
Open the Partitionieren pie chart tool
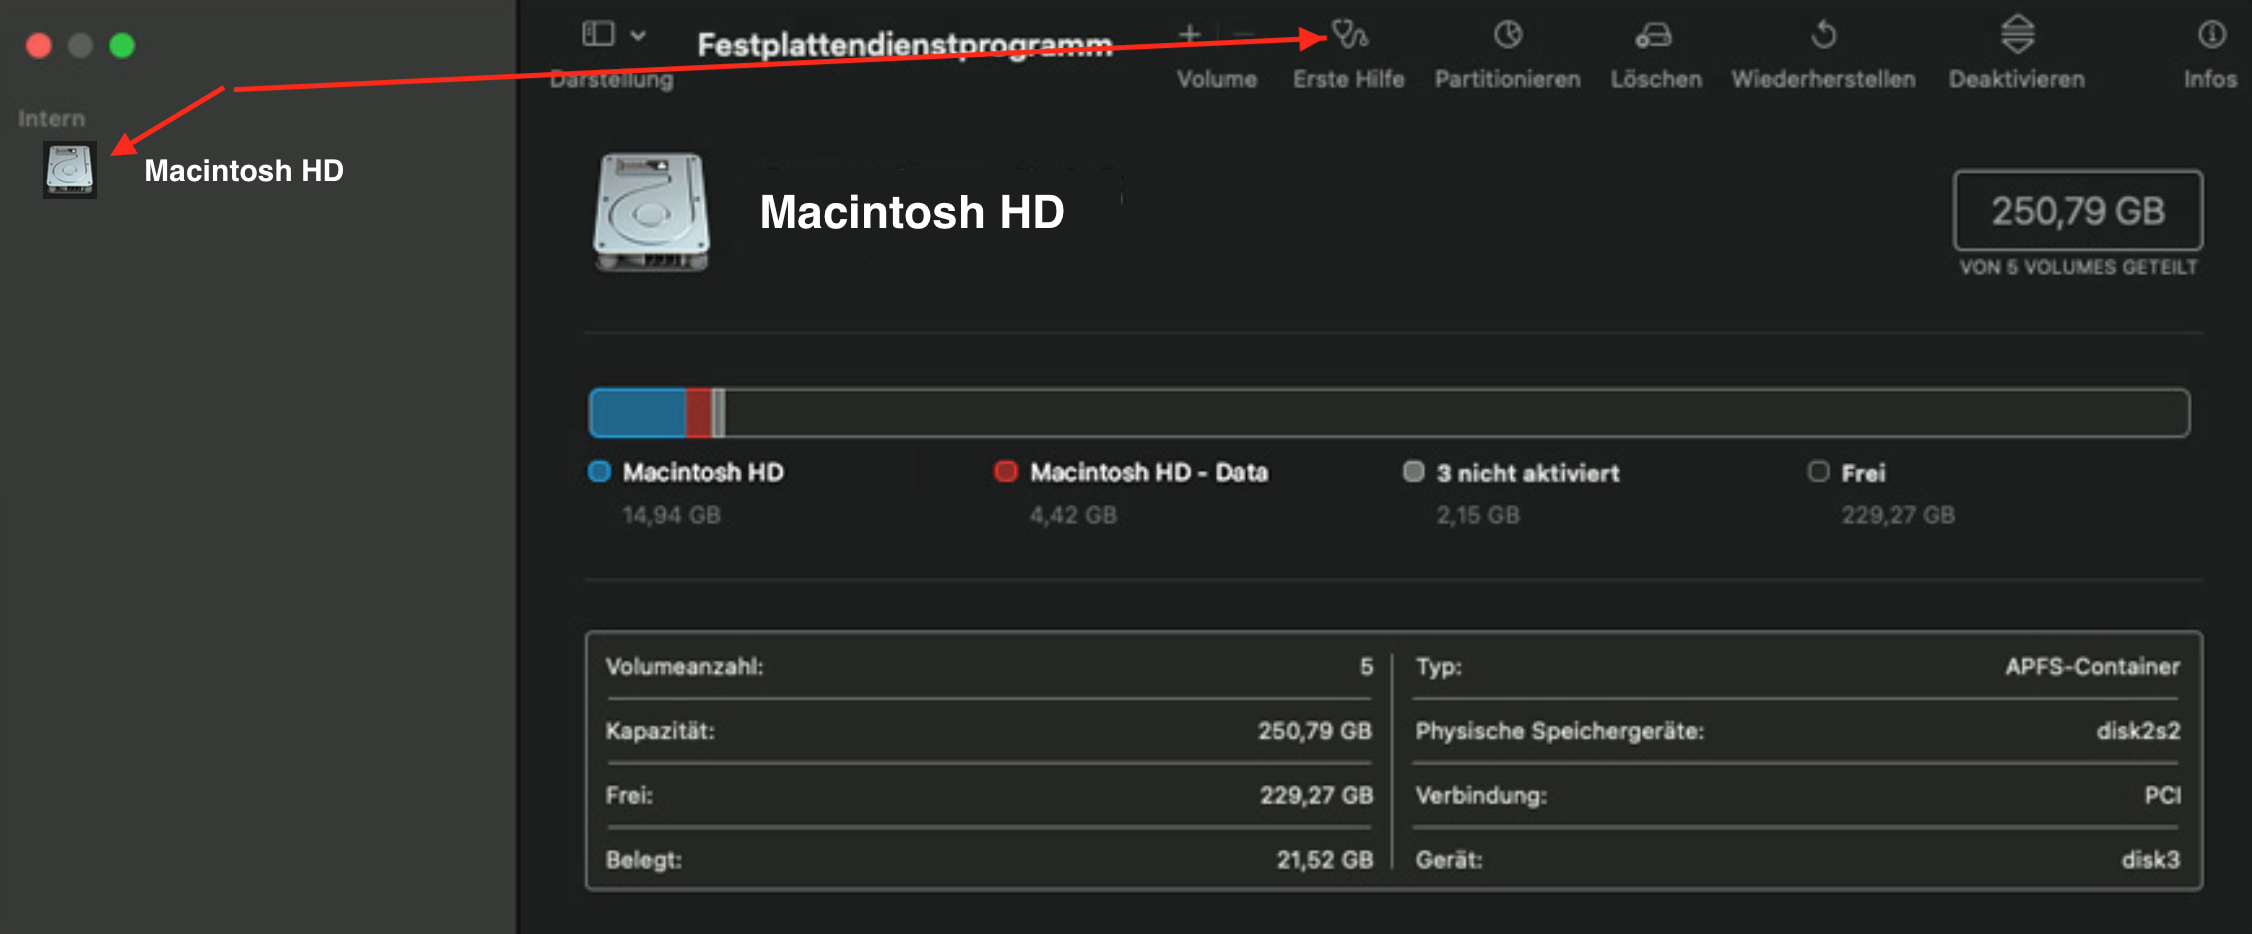point(1507,36)
